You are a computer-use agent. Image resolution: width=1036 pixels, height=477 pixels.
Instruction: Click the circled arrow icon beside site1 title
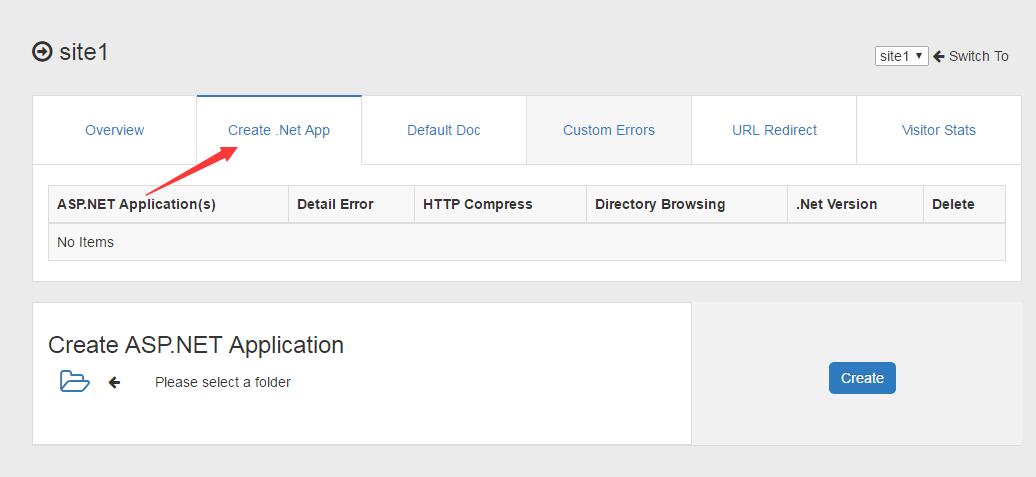point(42,52)
